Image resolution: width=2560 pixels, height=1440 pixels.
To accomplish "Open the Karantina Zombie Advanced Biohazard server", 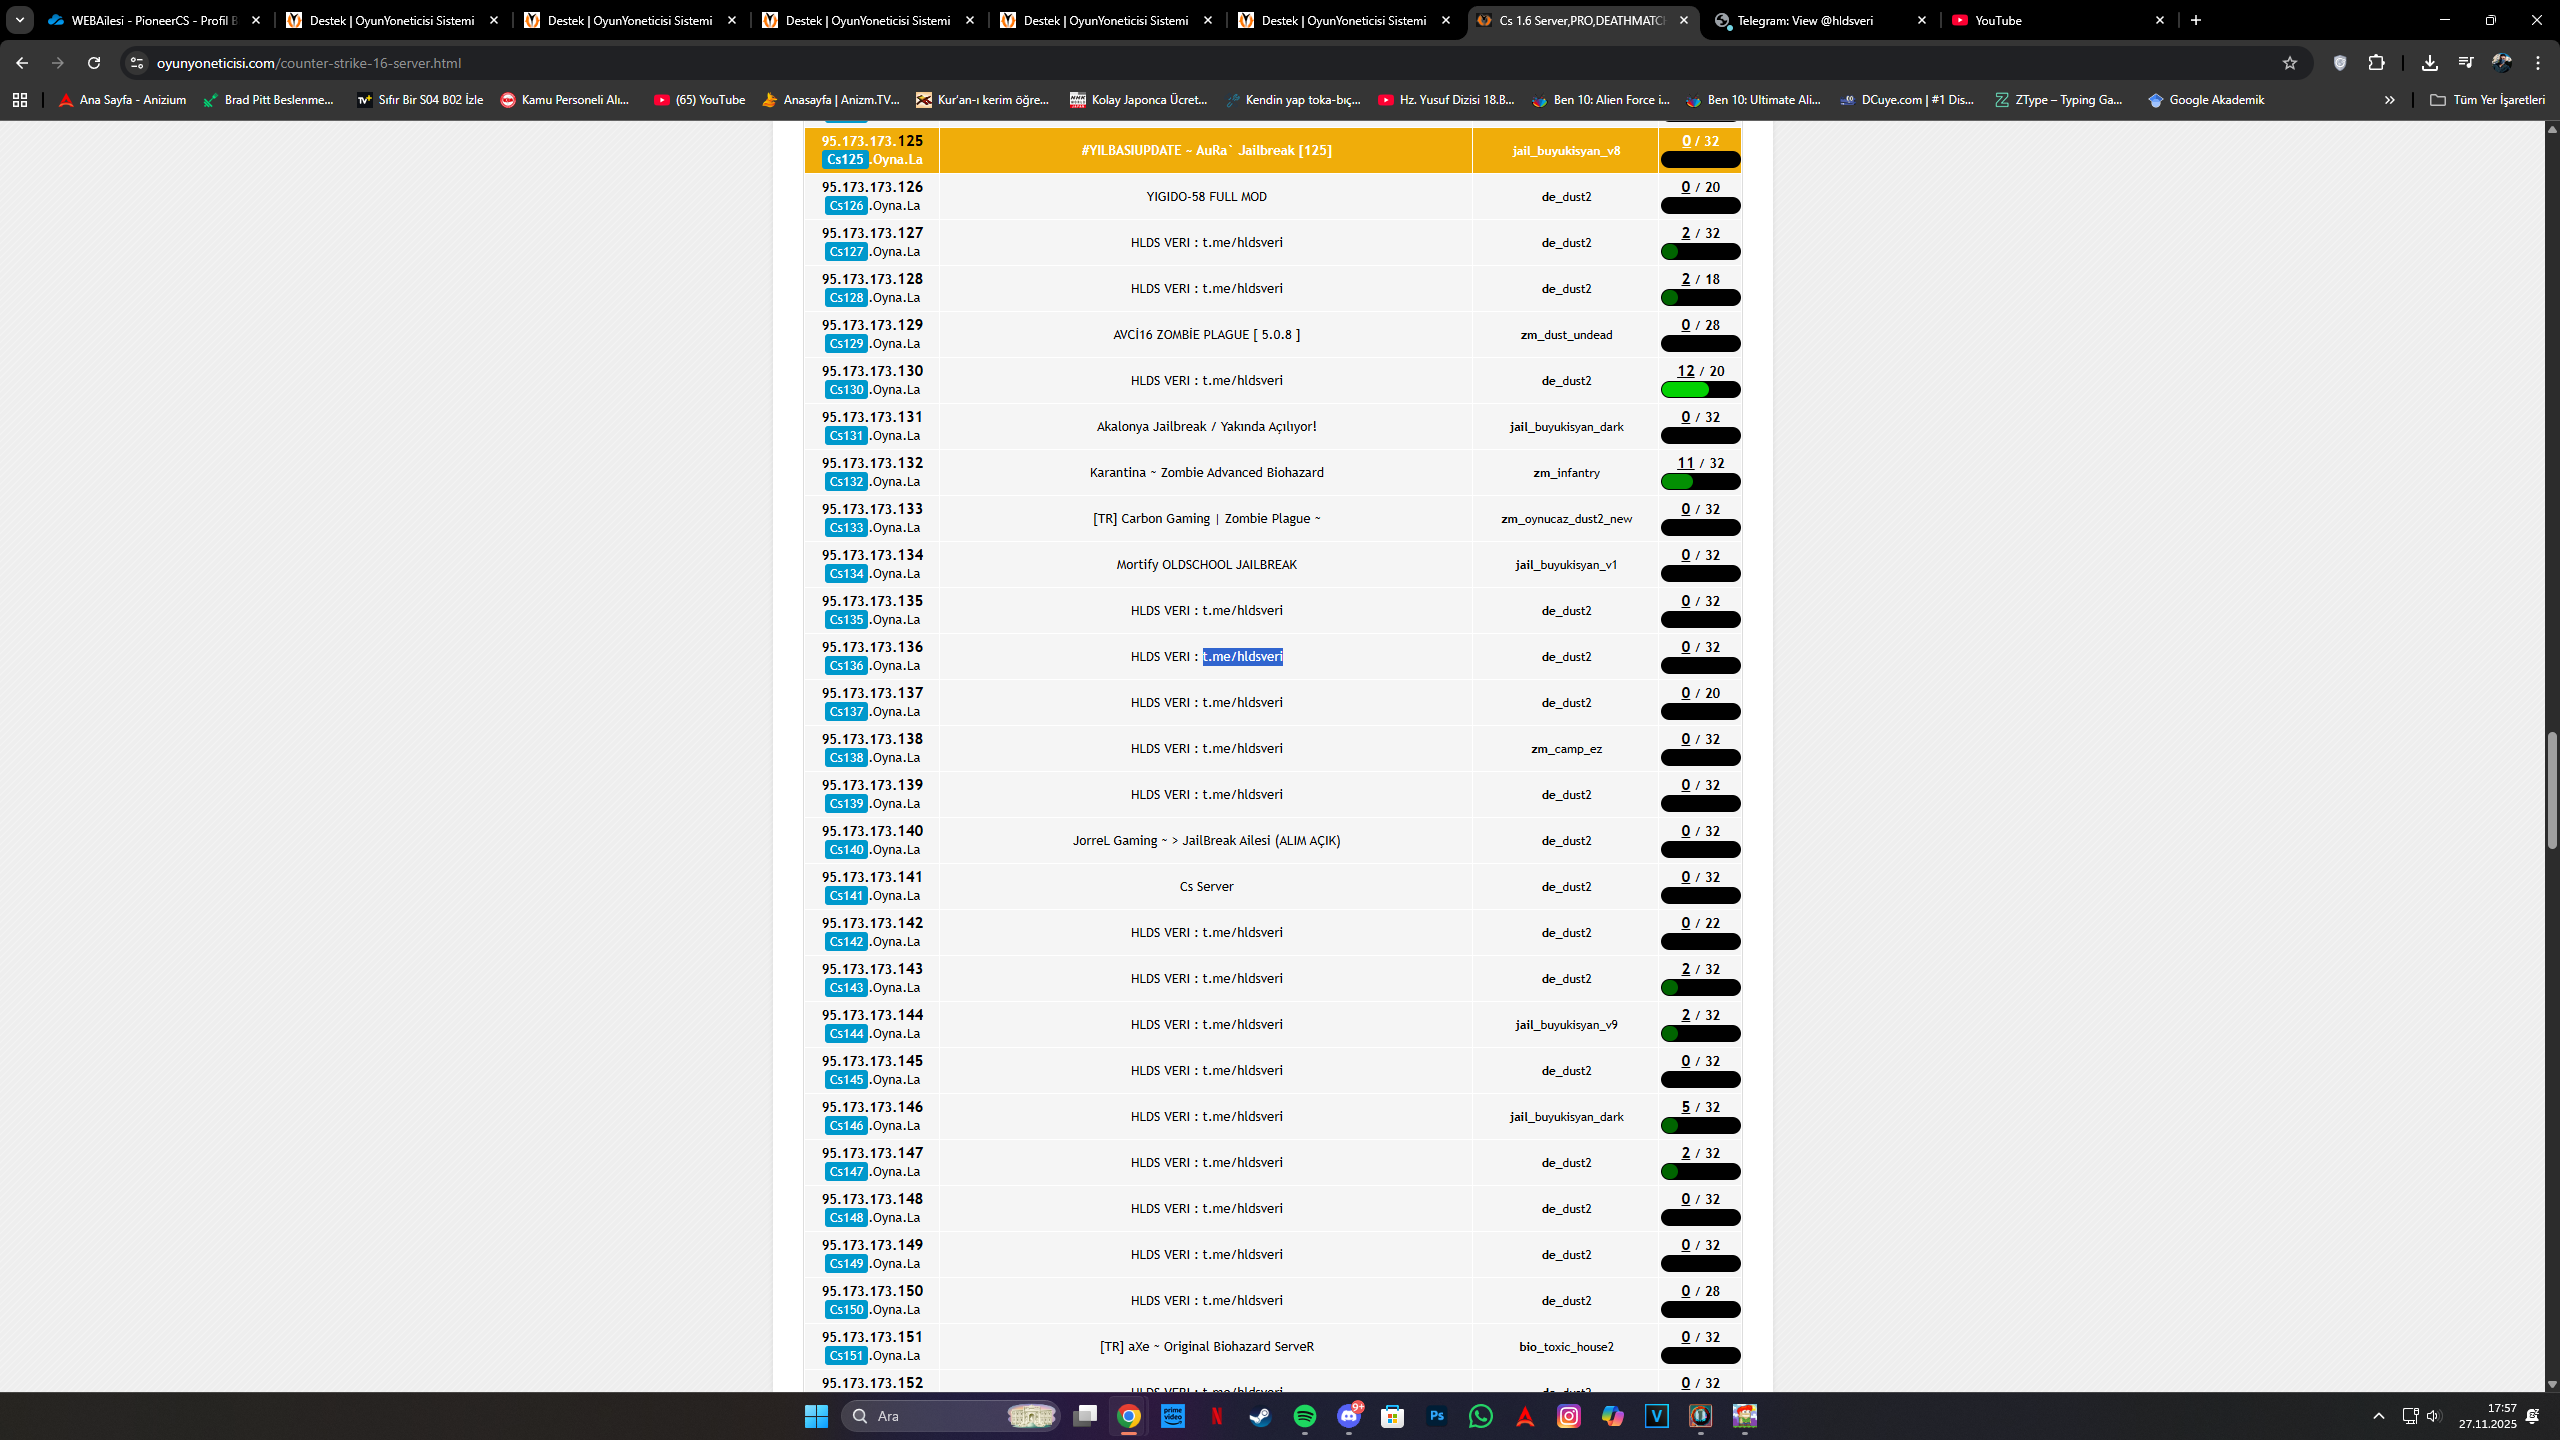I will tap(1206, 473).
